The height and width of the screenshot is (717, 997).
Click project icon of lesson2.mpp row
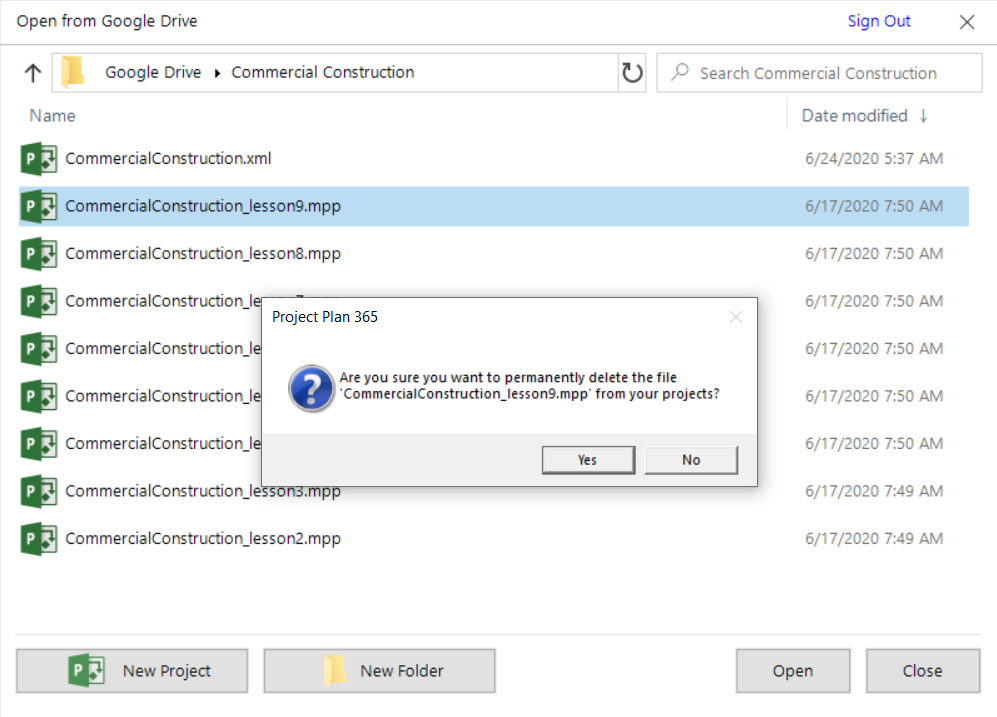(x=39, y=539)
